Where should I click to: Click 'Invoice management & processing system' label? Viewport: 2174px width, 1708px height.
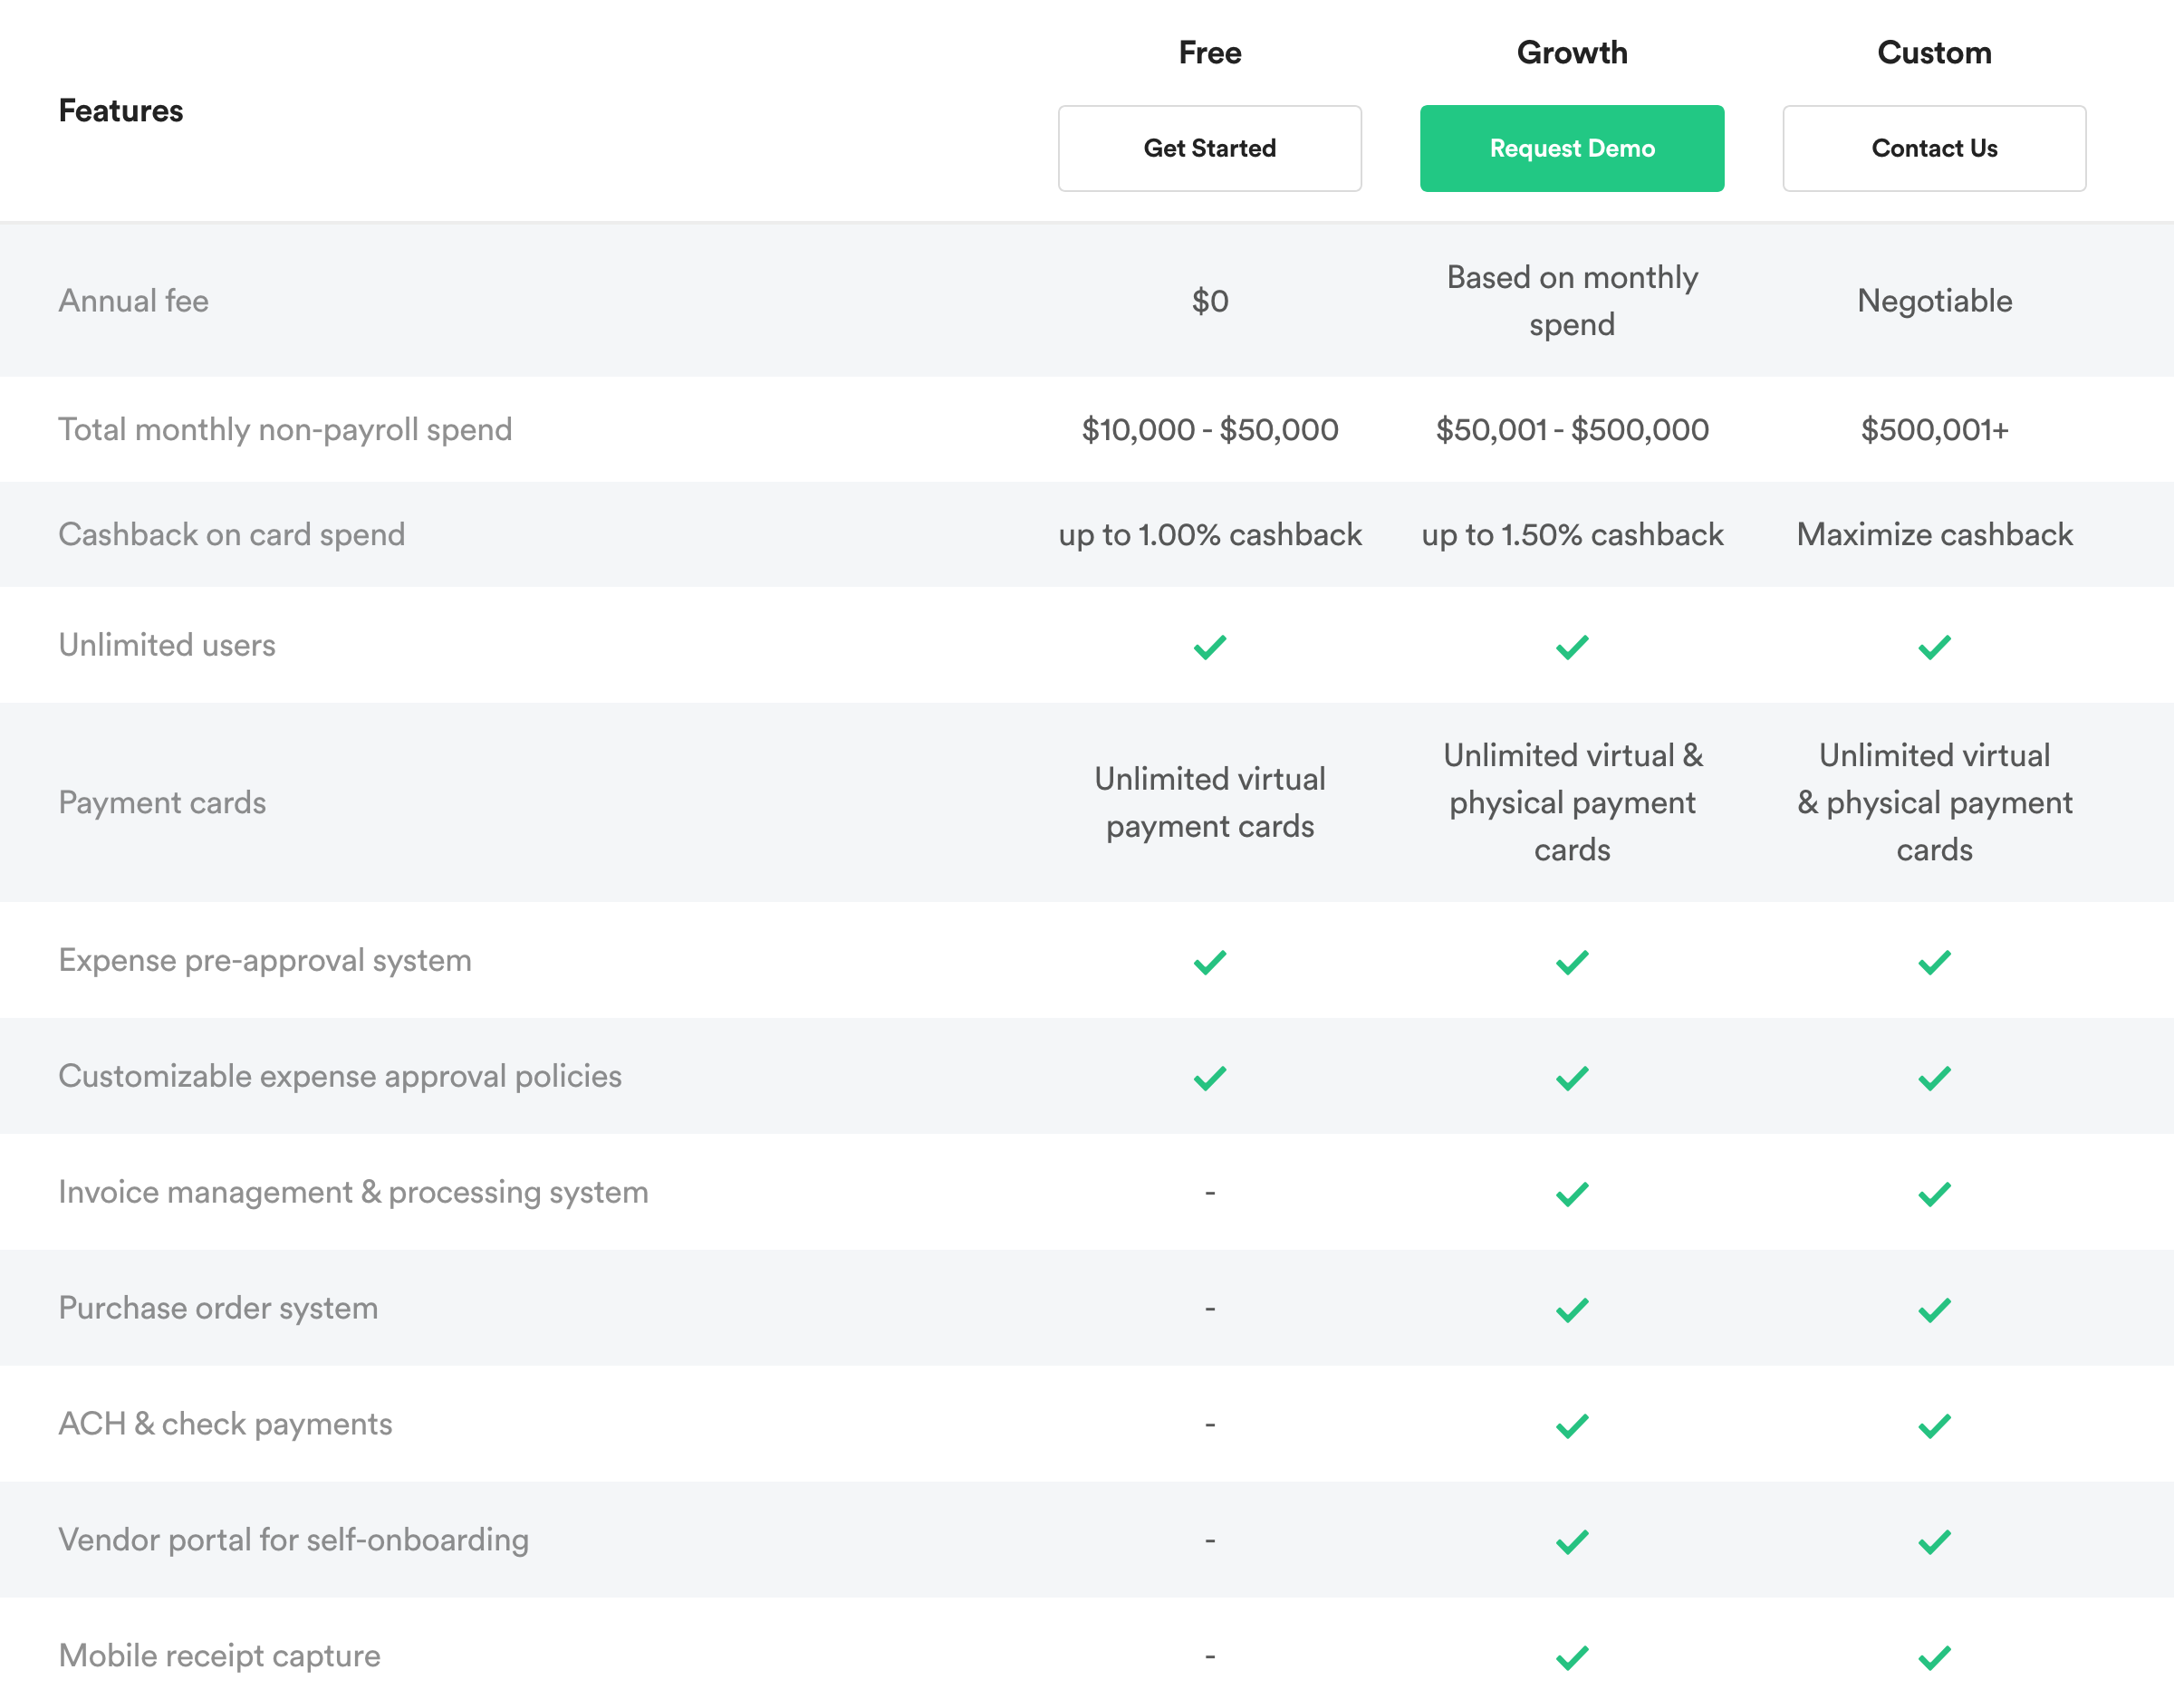coord(353,1192)
